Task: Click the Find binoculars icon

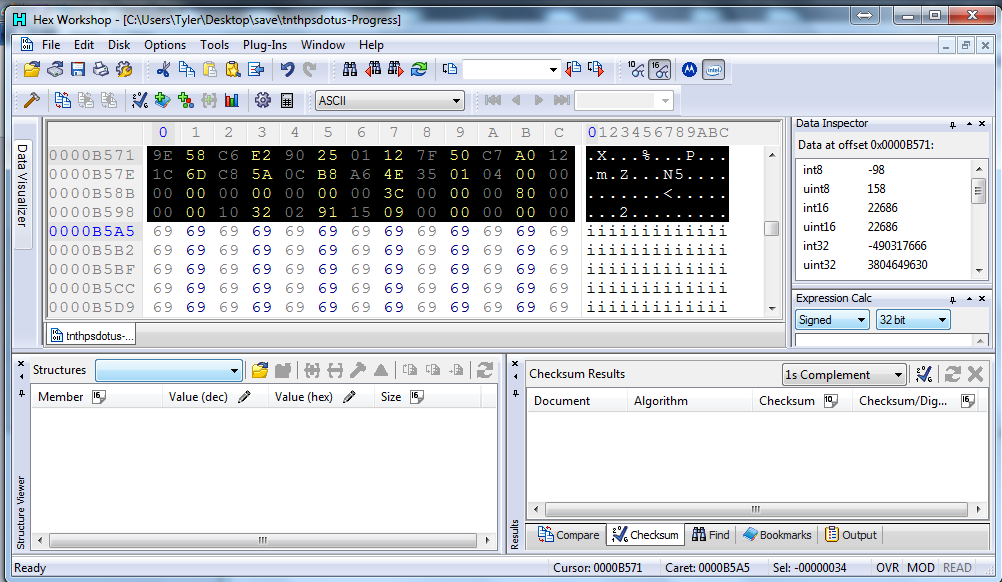Action: click(x=350, y=70)
